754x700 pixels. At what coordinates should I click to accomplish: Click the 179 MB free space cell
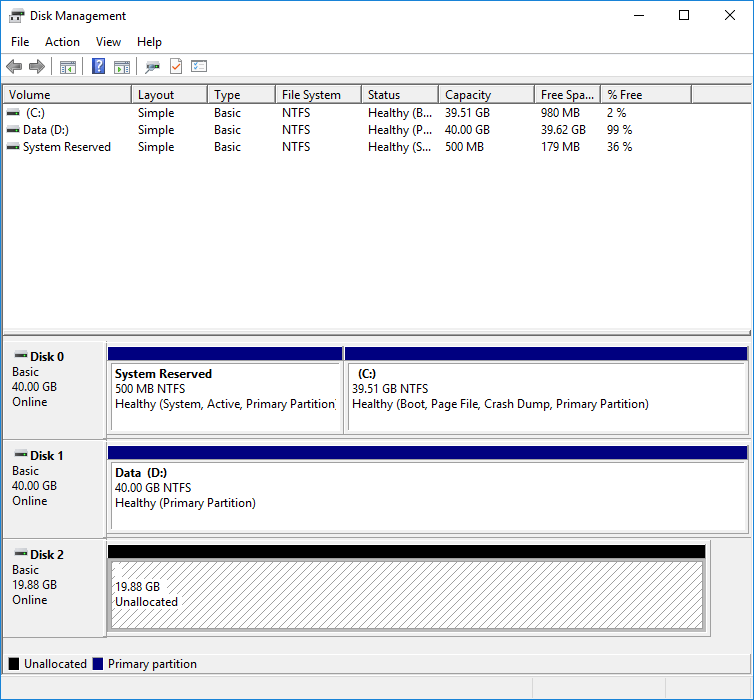[x=560, y=147]
